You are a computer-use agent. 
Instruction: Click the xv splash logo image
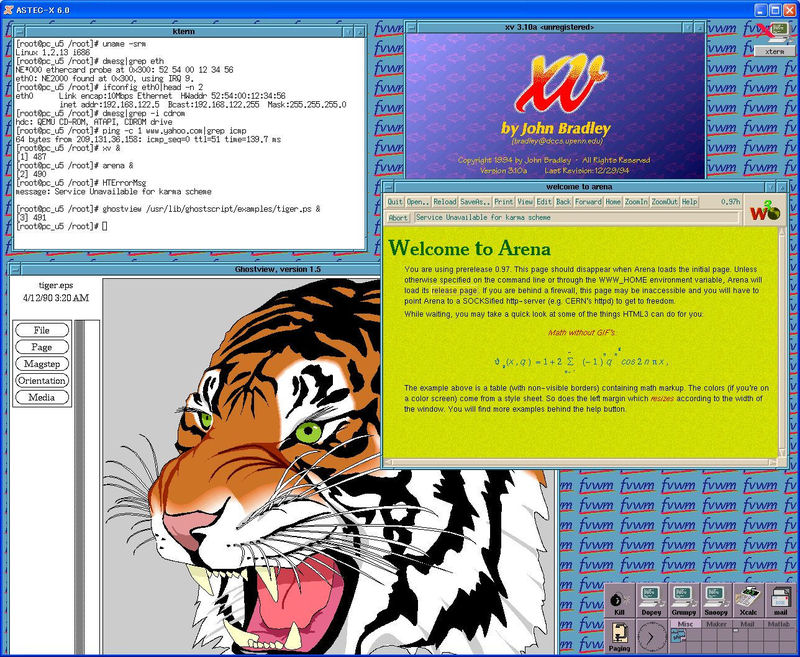click(x=555, y=106)
